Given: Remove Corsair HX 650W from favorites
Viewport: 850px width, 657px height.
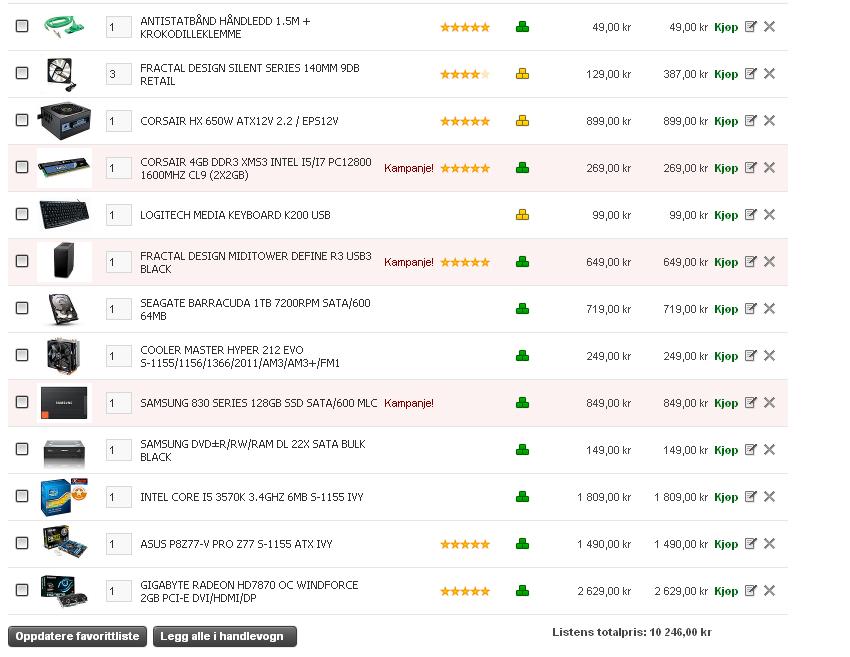Looking at the screenshot, I should pyautogui.click(x=769, y=120).
